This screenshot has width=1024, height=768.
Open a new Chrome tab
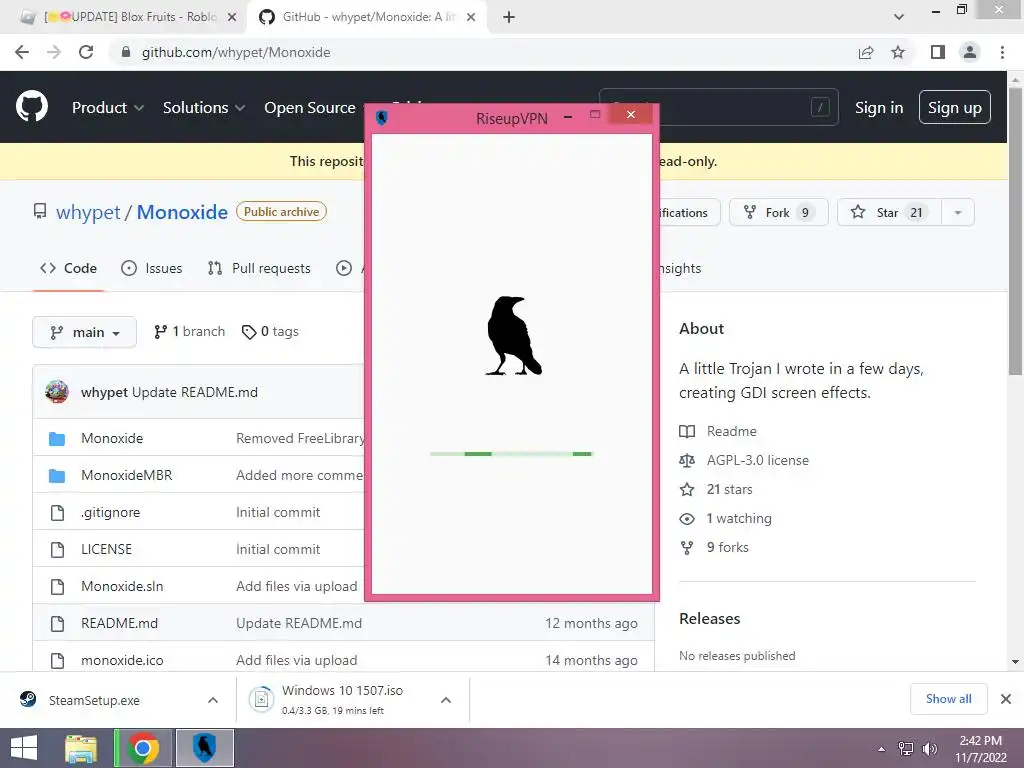coord(509,17)
